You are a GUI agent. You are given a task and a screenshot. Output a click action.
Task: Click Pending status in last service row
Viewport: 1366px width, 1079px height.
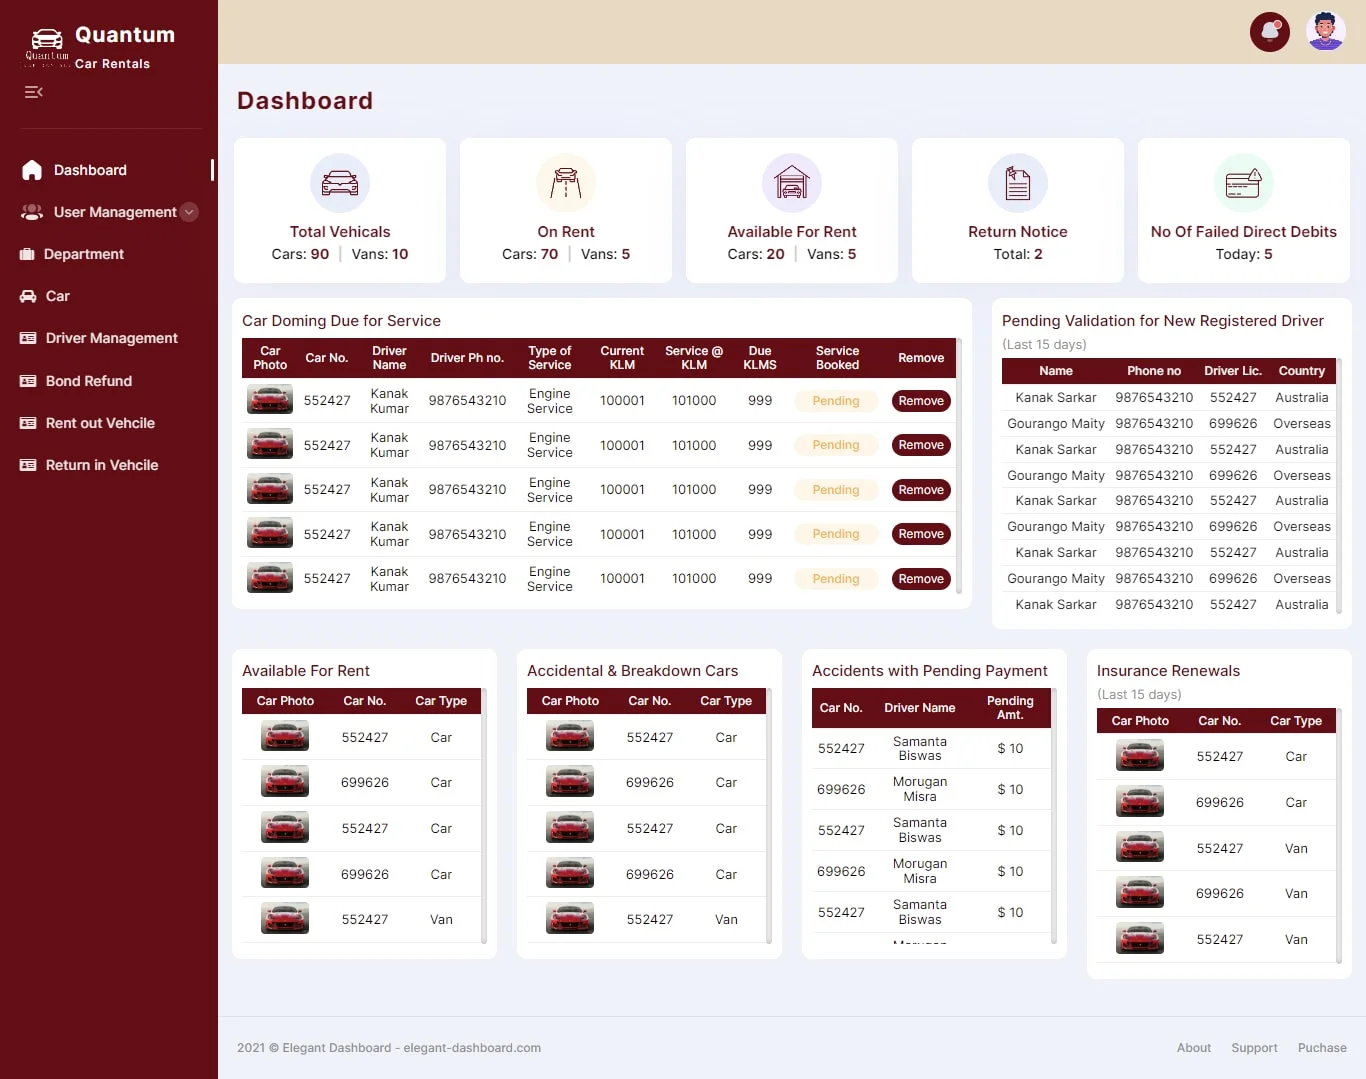click(836, 579)
